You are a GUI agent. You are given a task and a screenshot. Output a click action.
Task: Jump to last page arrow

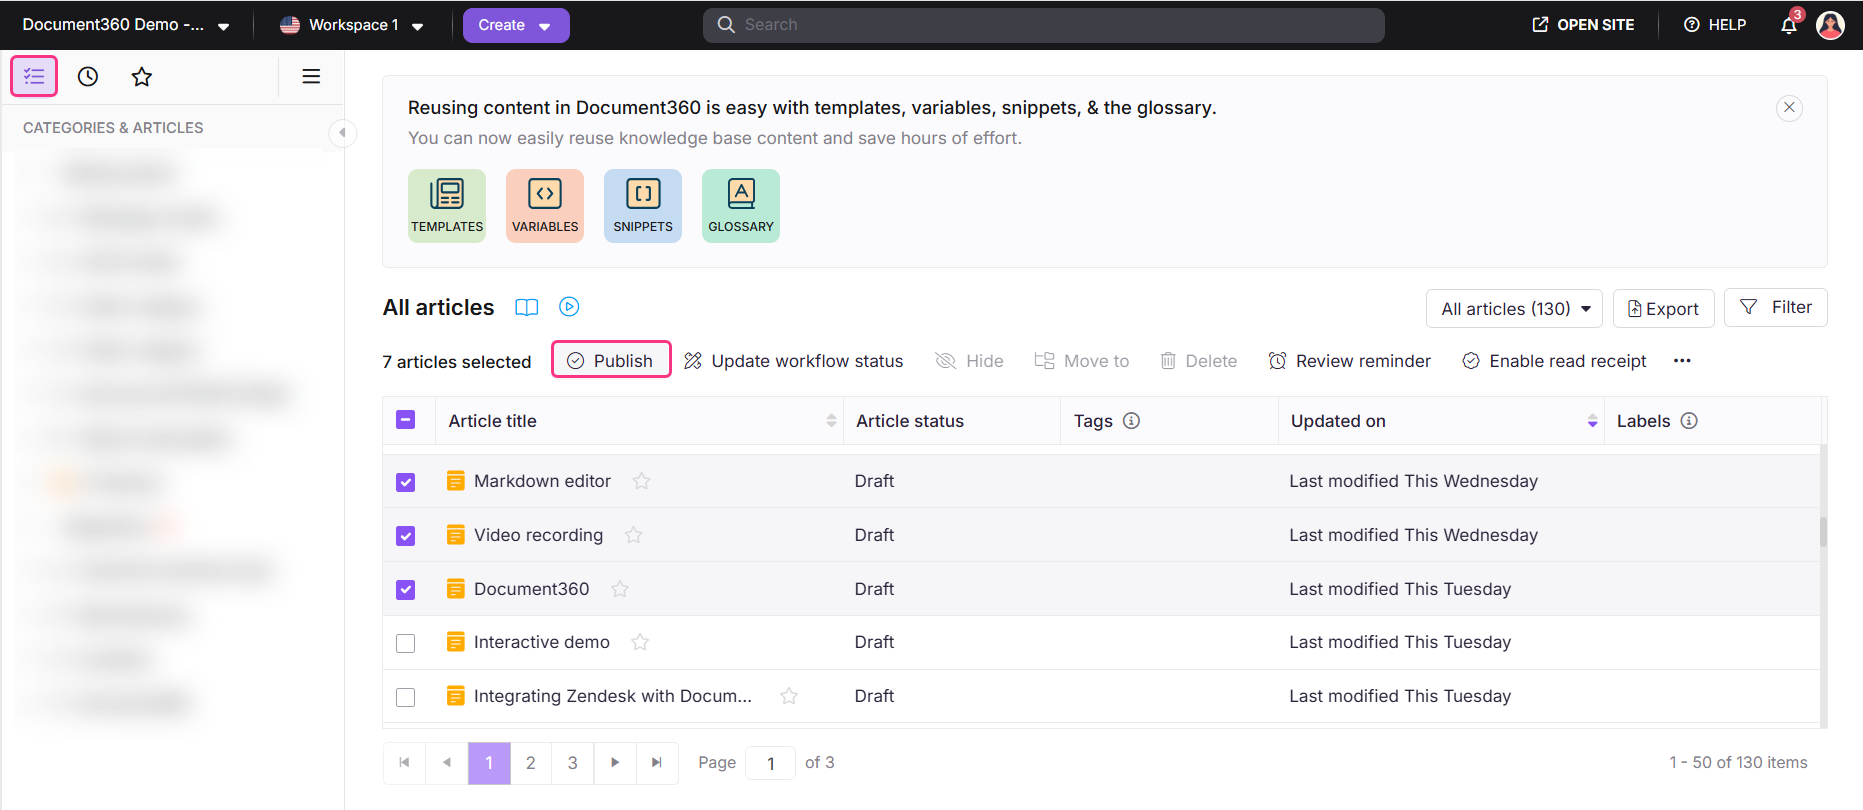[x=657, y=763]
